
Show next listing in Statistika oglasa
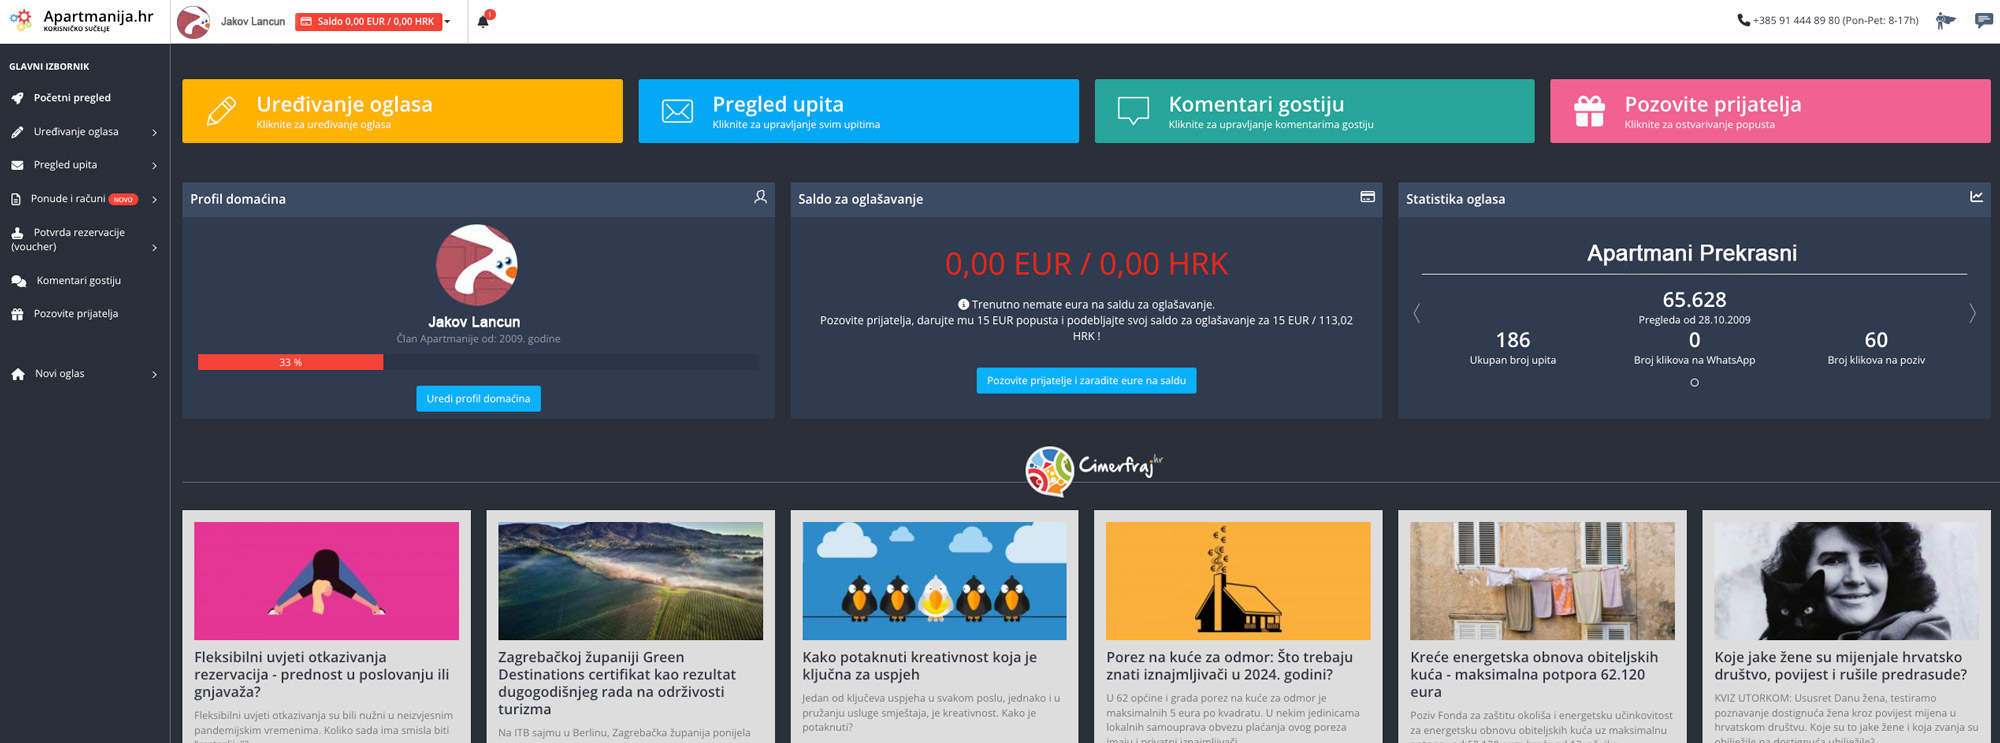1972,313
